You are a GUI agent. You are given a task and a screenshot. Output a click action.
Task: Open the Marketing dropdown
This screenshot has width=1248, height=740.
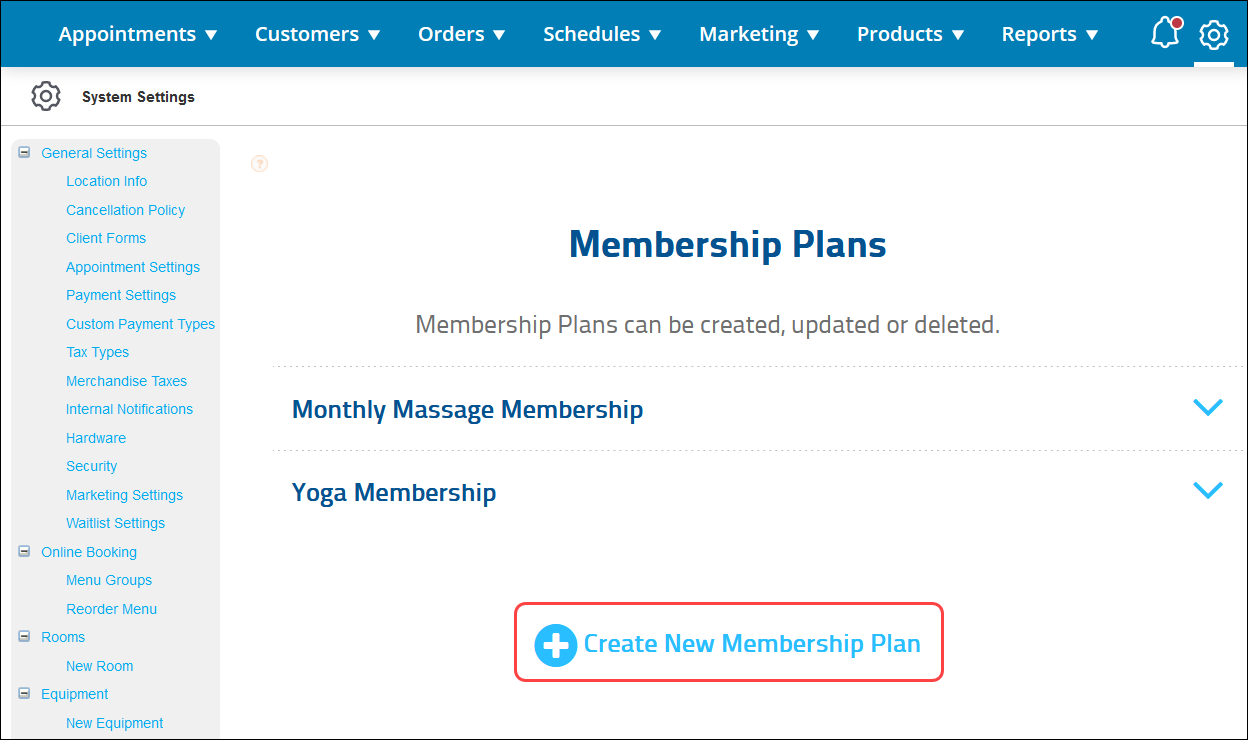coord(759,33)
